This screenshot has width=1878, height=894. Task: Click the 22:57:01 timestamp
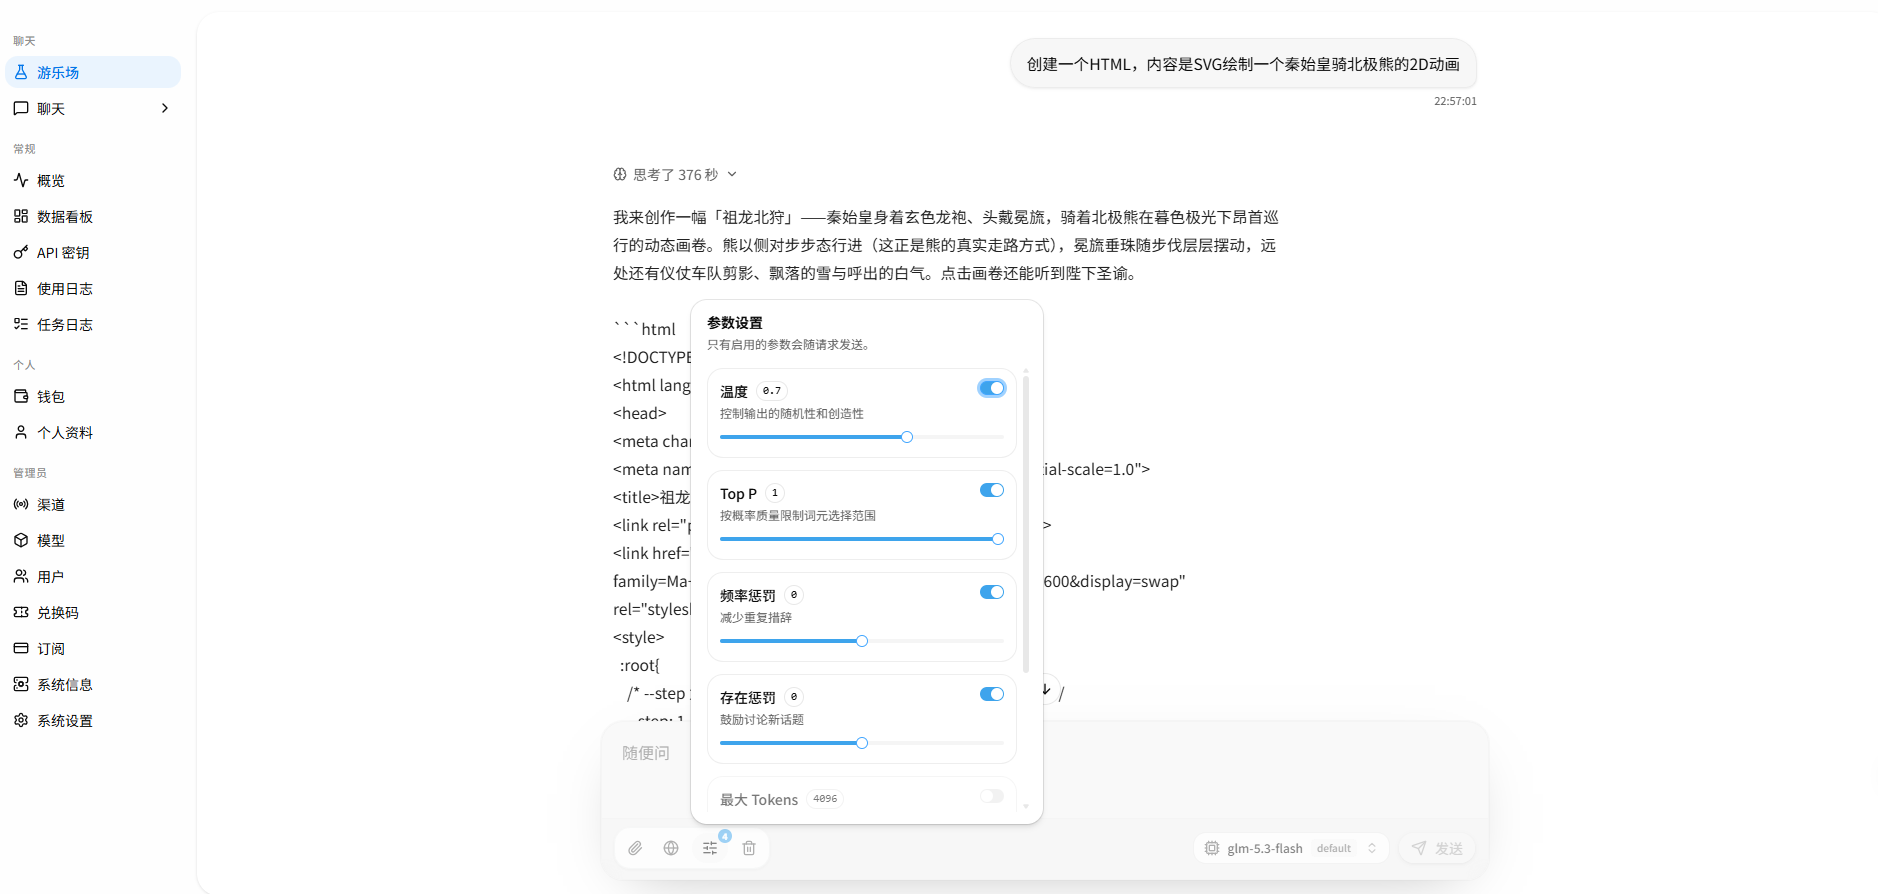1455,101
